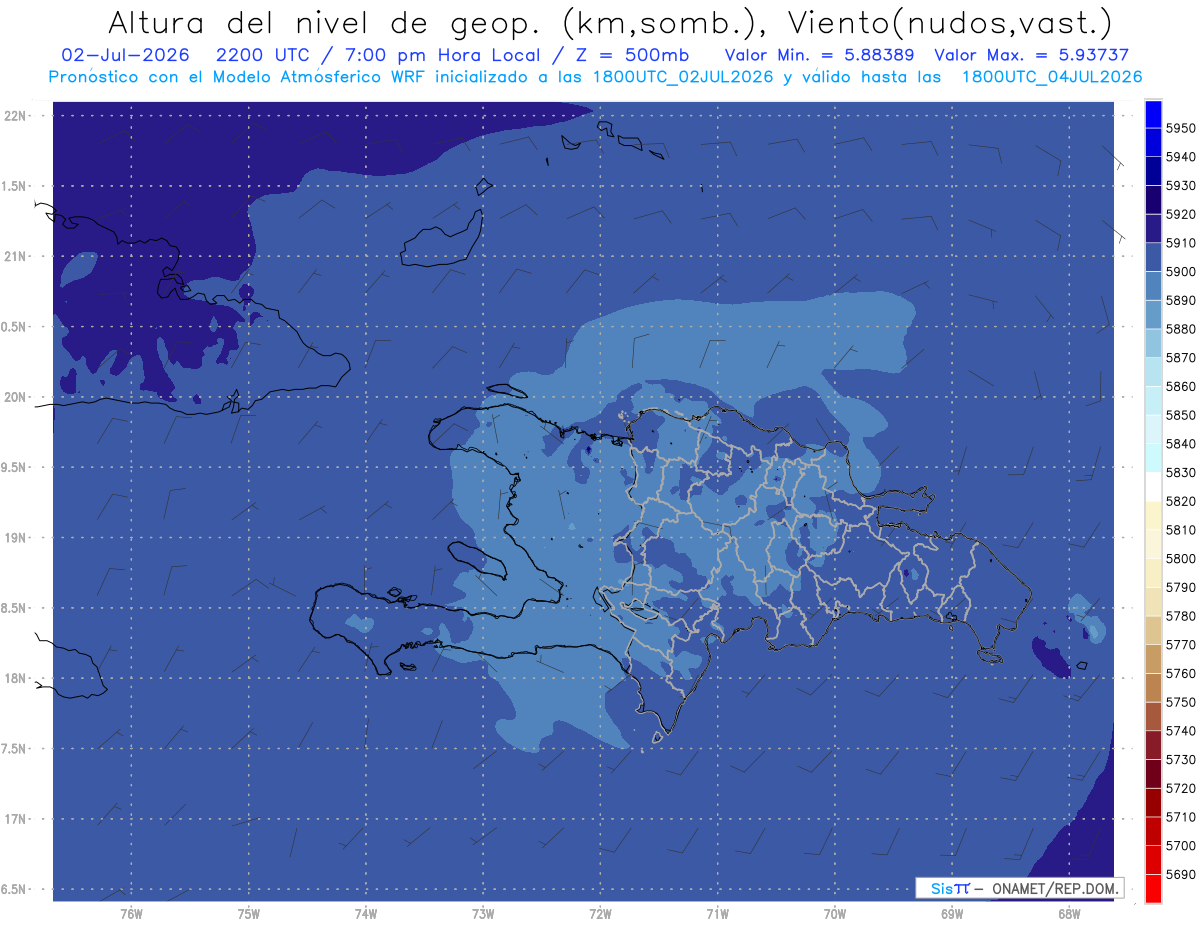Click the '5730' color bar value
The width and height of the screenshot is (1200, 927).
(1181, 760)
